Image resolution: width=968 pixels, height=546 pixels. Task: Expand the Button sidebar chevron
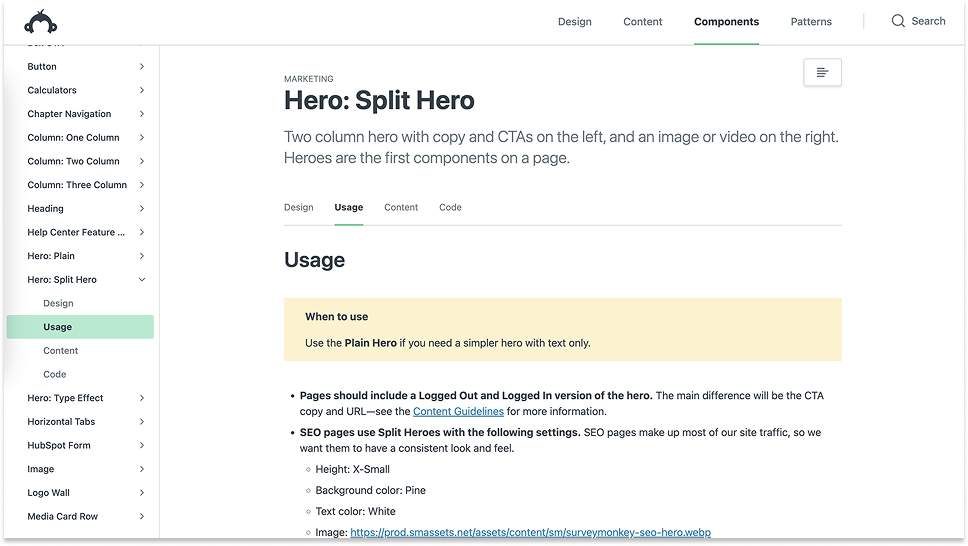(142, 67)
